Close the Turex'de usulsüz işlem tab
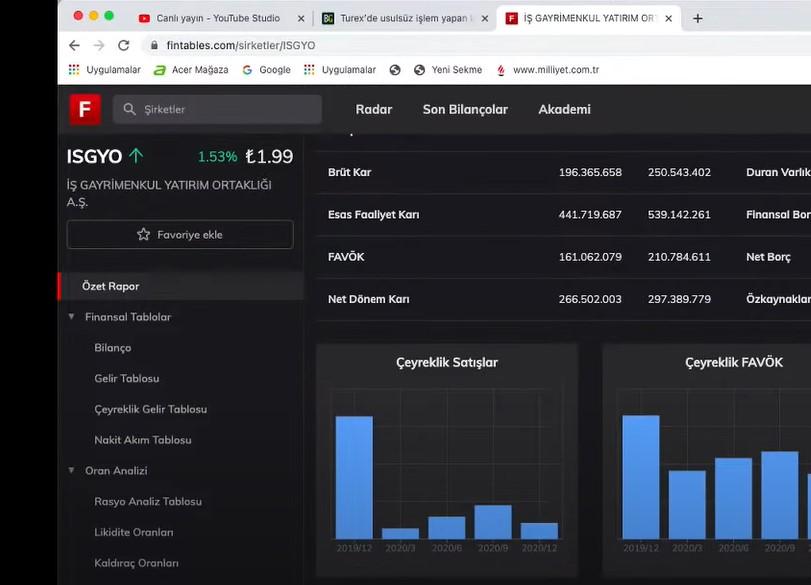 pyautogui.click(x=485, y=19)
